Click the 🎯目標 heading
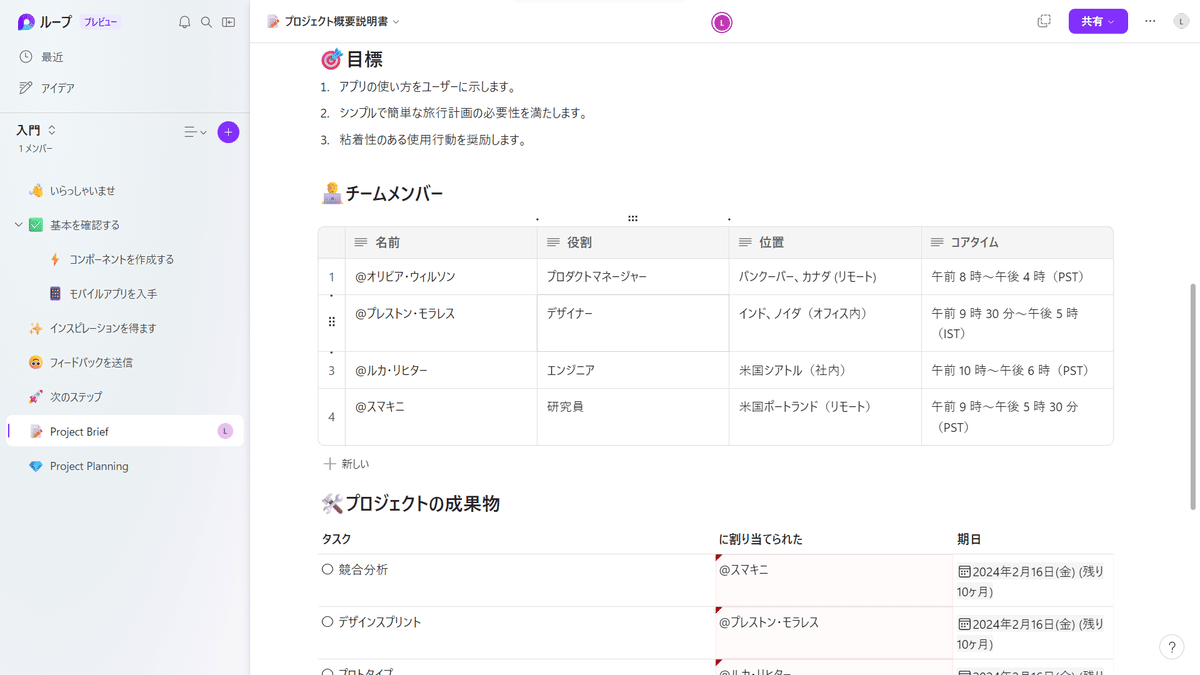1200x675 pixels. click(352, 59)
